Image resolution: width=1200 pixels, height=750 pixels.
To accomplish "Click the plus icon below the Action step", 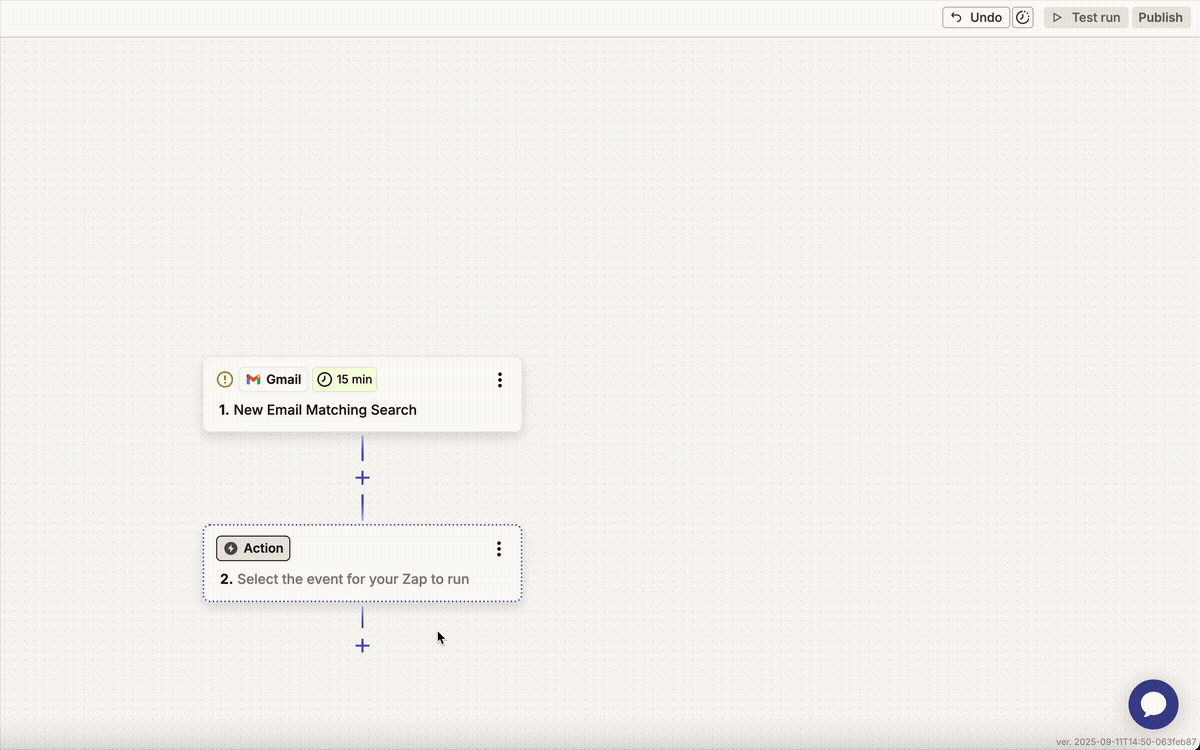I will tap(362, 646).
